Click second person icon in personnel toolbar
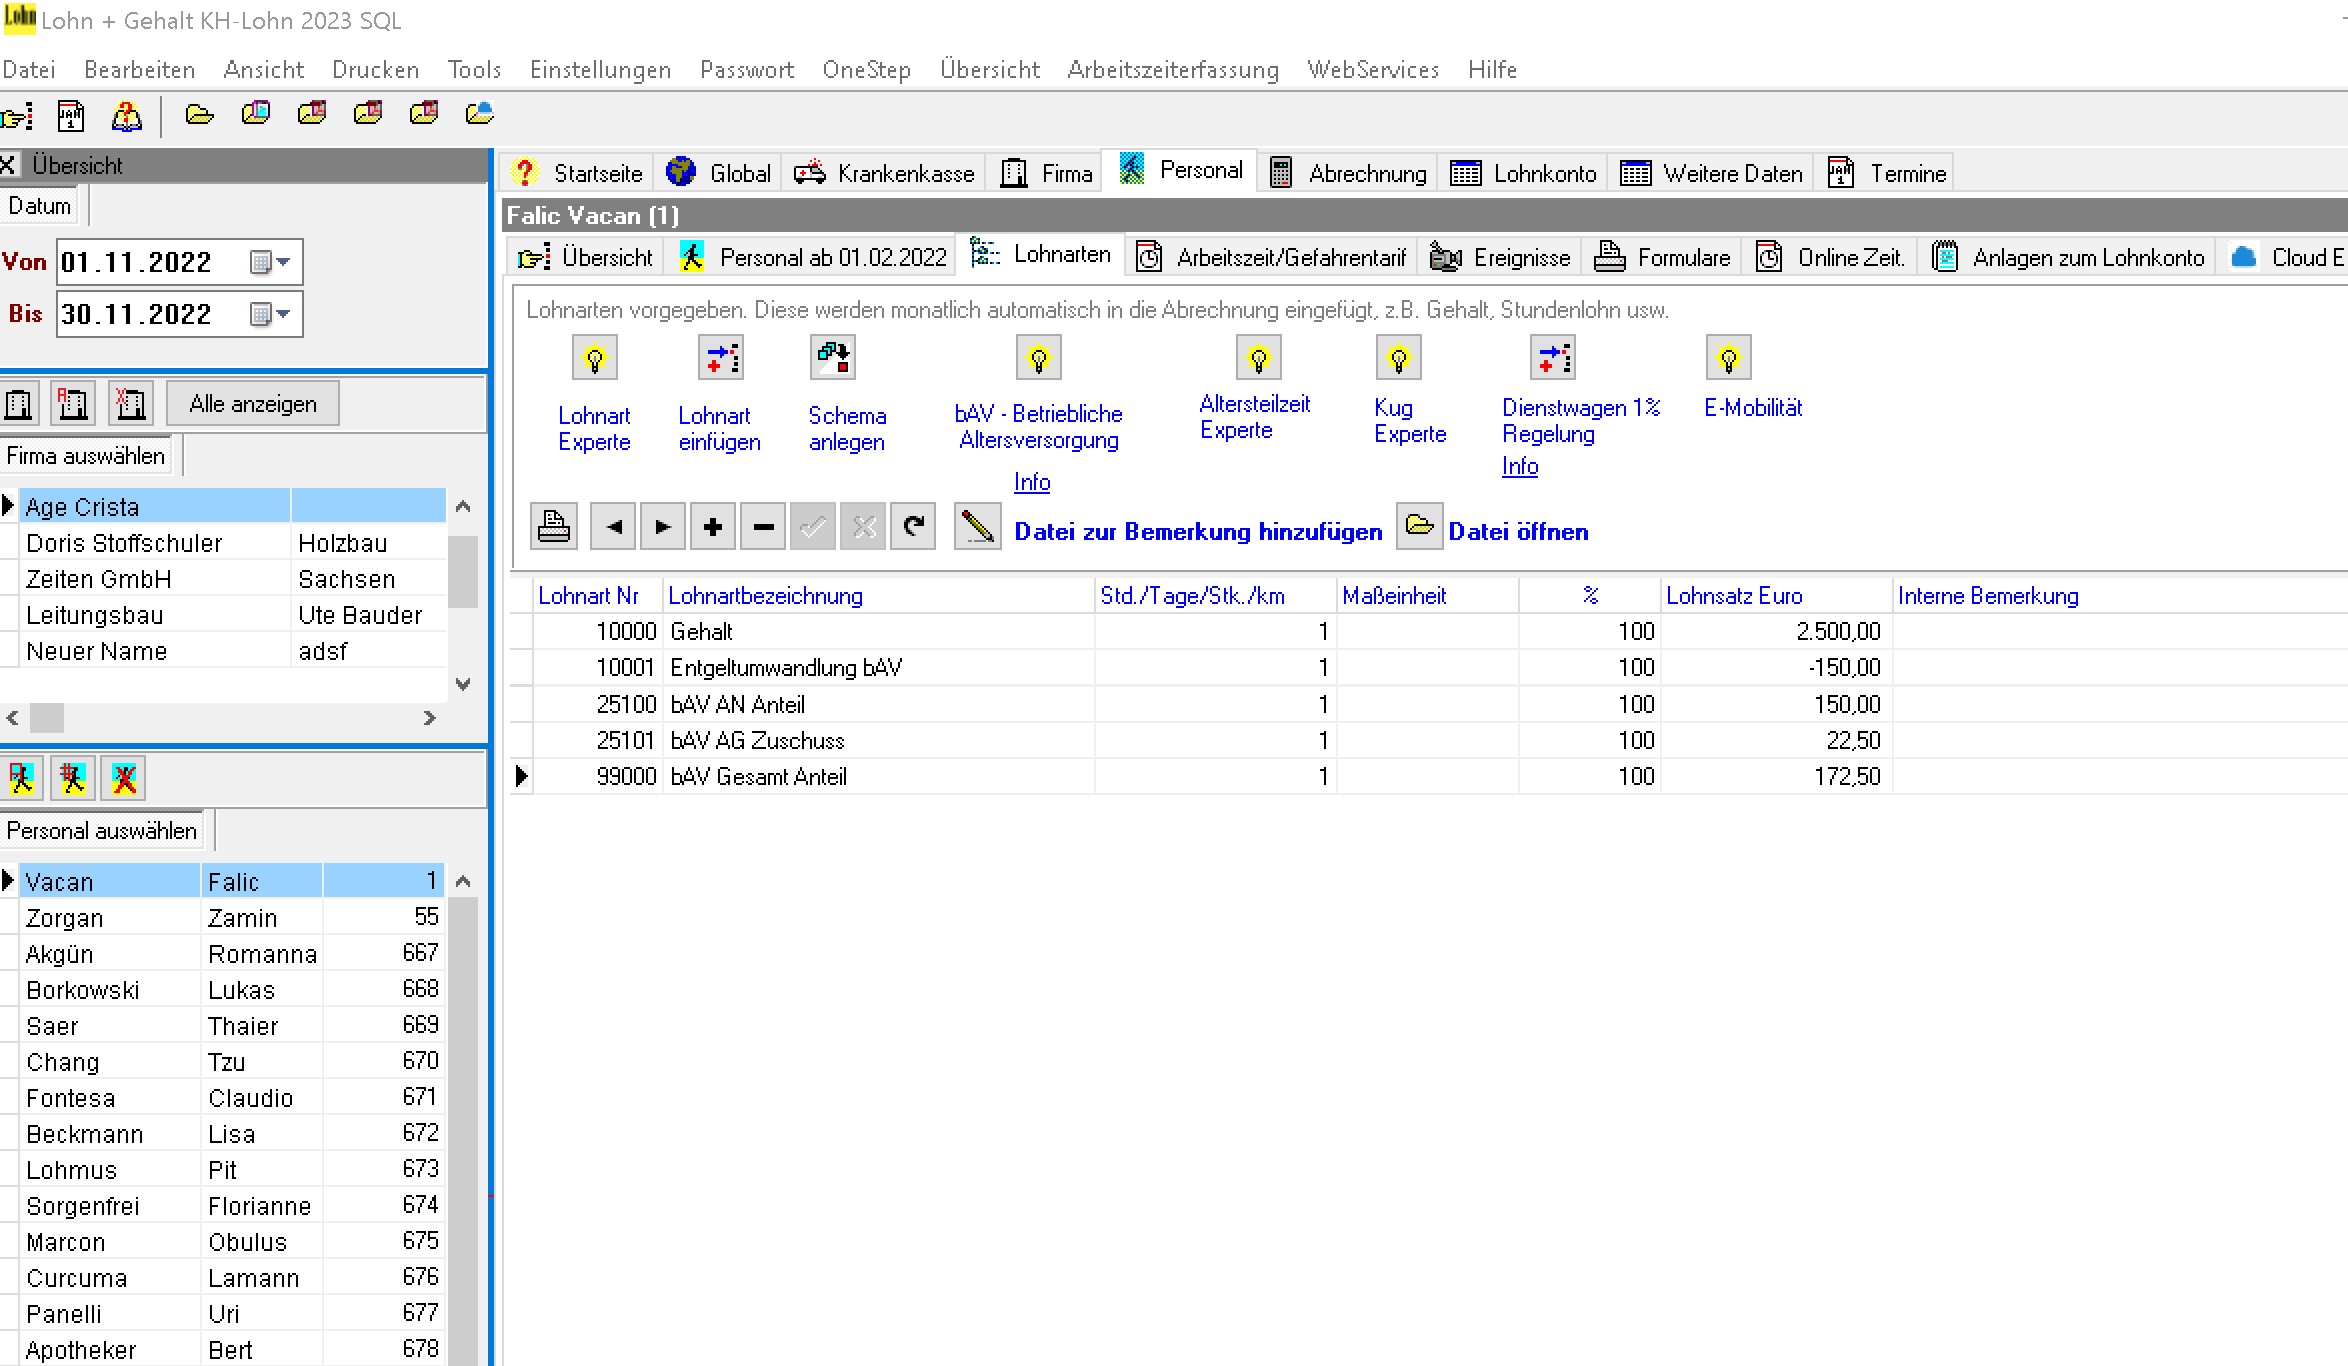 (x=73, y=778)
